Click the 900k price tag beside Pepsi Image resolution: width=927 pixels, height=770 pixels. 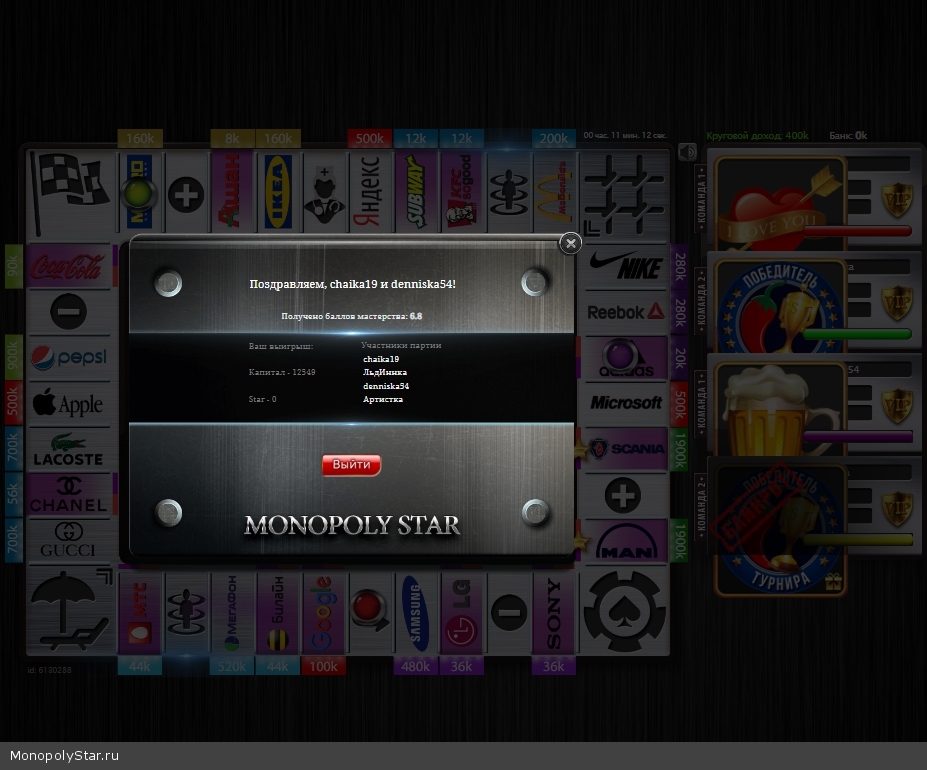point(14,357)
